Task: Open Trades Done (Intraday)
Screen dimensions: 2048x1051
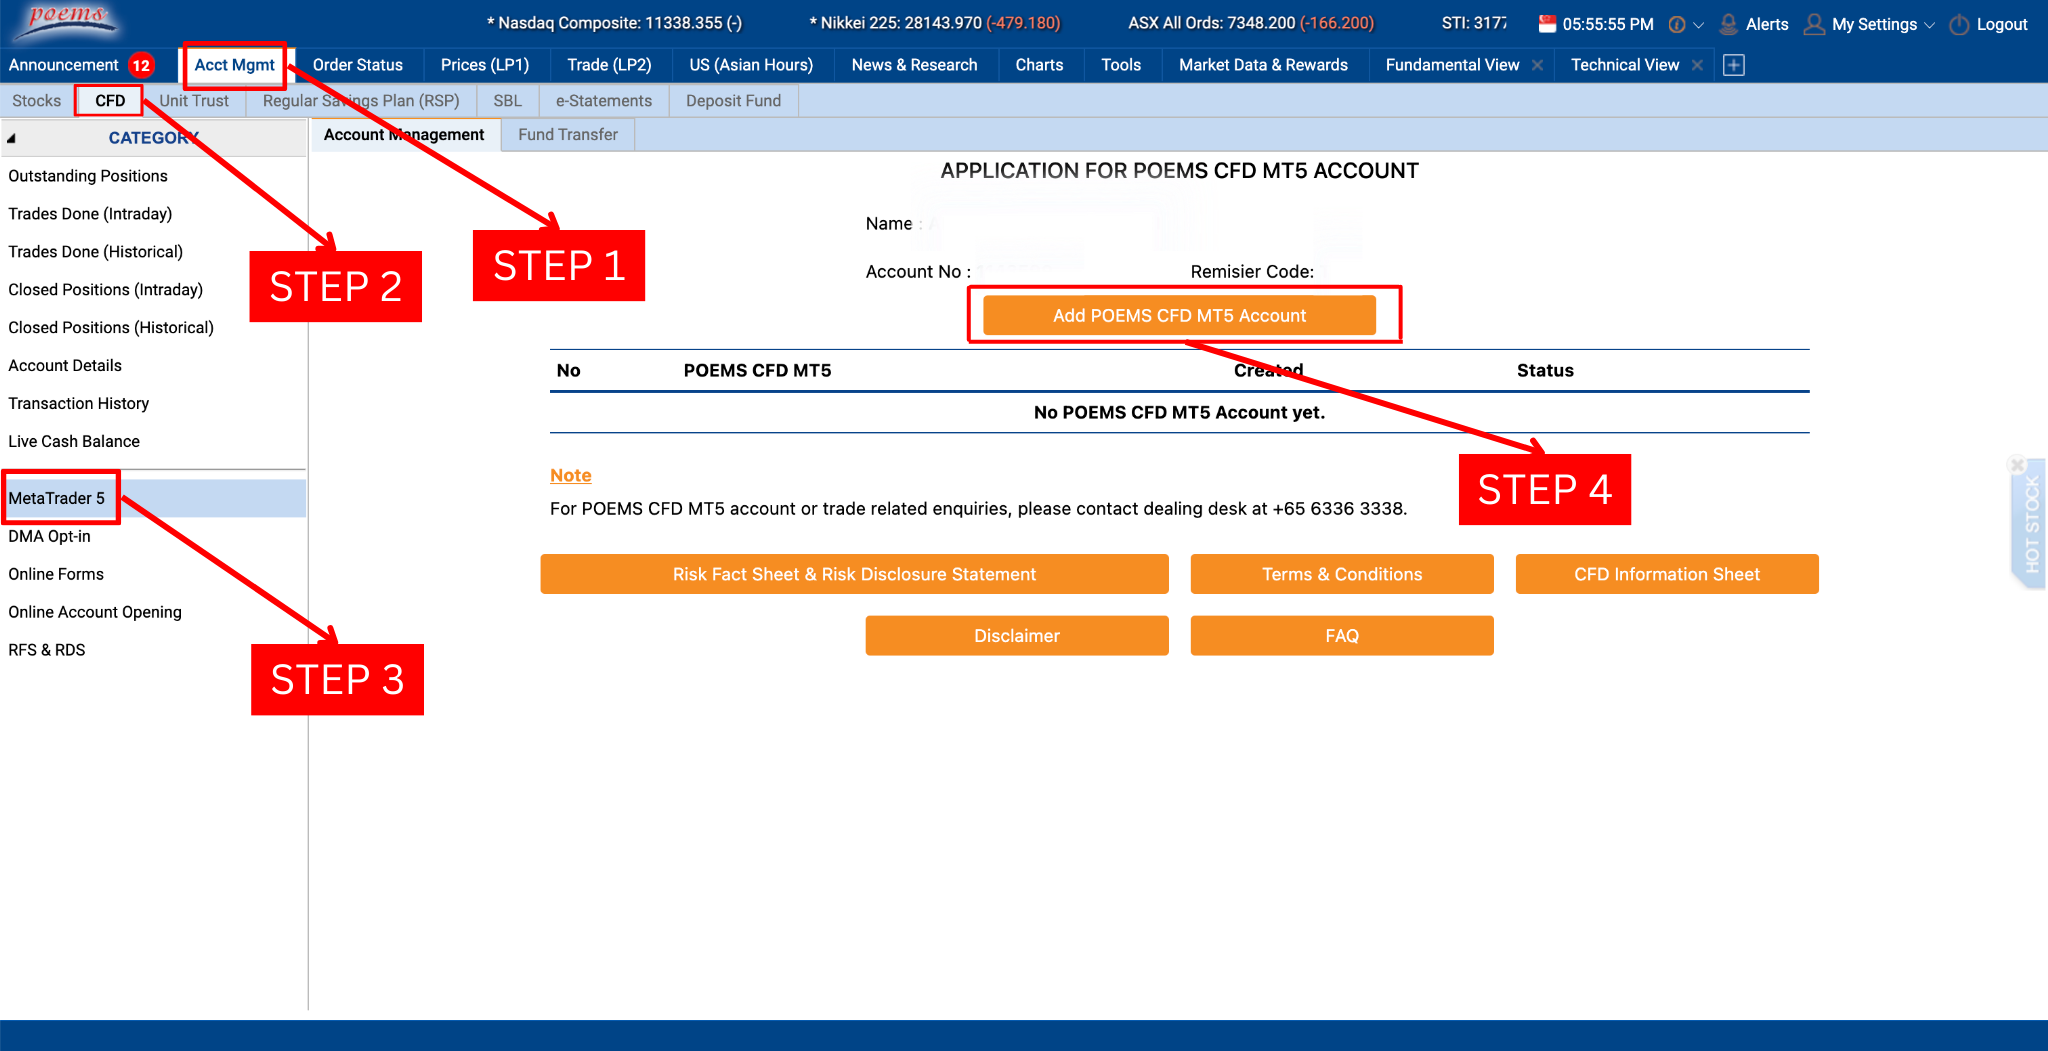Action: tap(90, 214)
